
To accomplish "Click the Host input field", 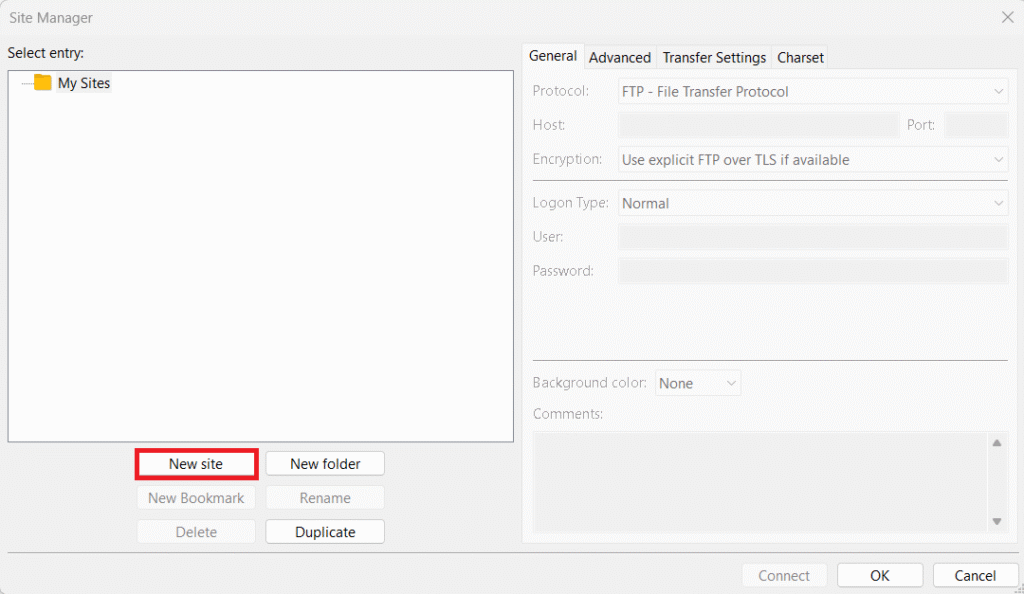I will [x=758, y=125].
